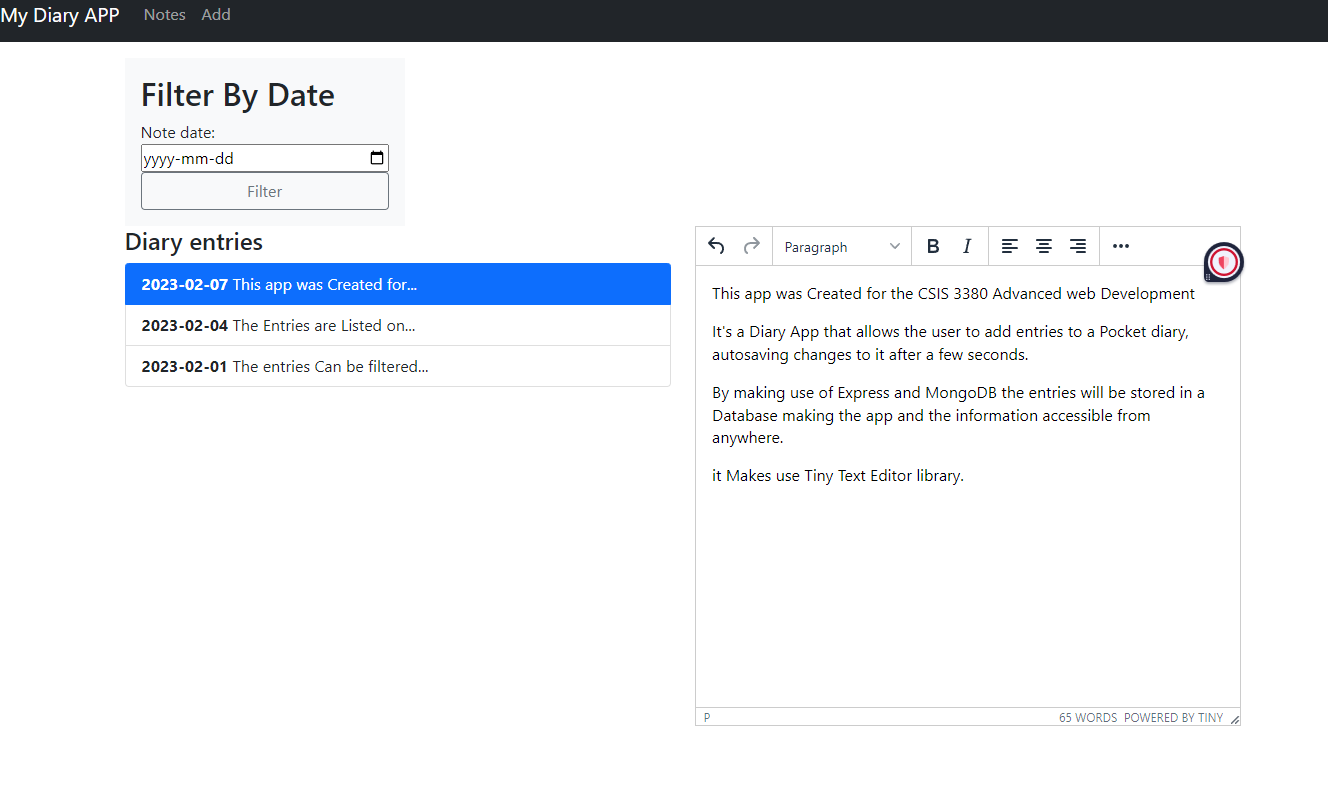Show more toolbar options via ellipsis

tap(1121, 246)
